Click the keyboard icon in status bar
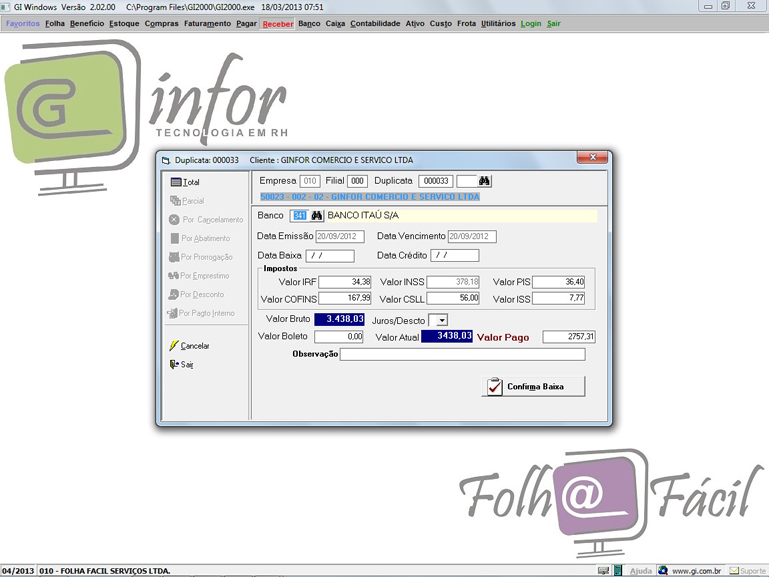Image resolution: width=769 pixels, height=577 pixels. [x=603, y=571]
